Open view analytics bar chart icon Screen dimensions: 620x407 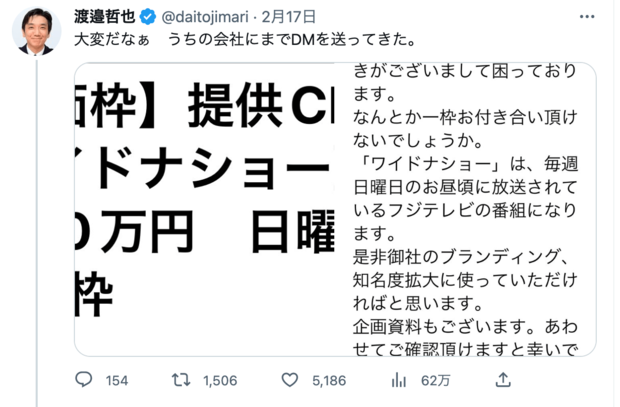[x=399, y=380]
